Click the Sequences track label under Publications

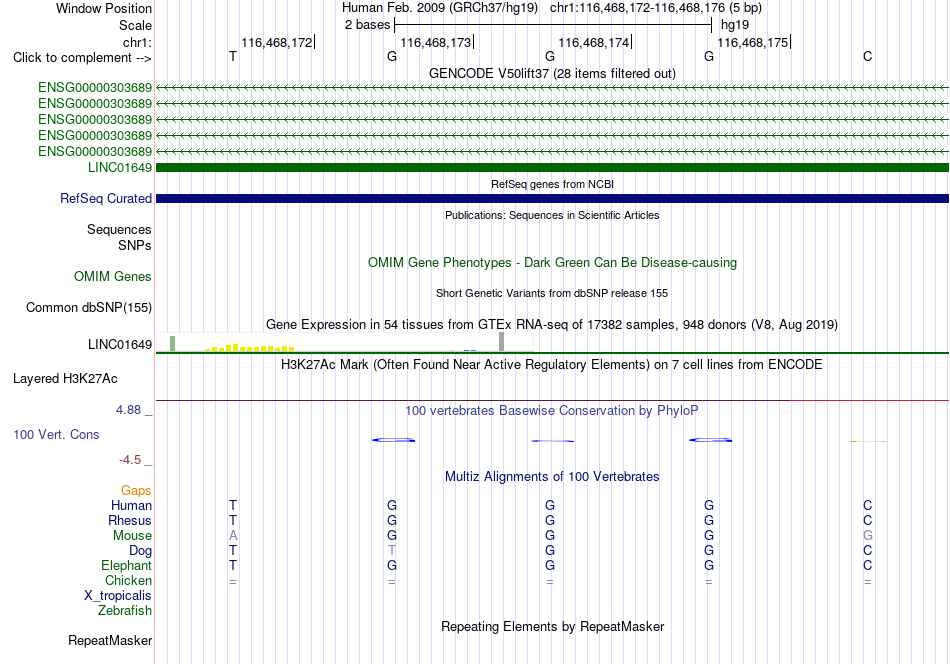coord(119,230)
